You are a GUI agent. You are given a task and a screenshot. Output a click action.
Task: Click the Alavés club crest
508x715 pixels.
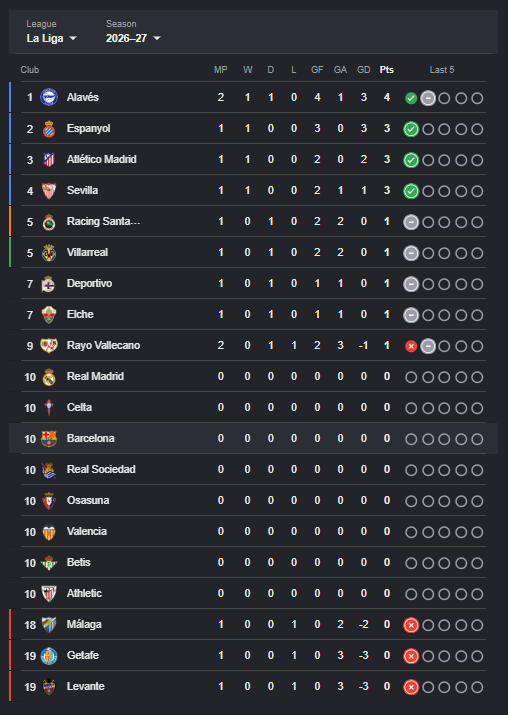pos(49,97)
